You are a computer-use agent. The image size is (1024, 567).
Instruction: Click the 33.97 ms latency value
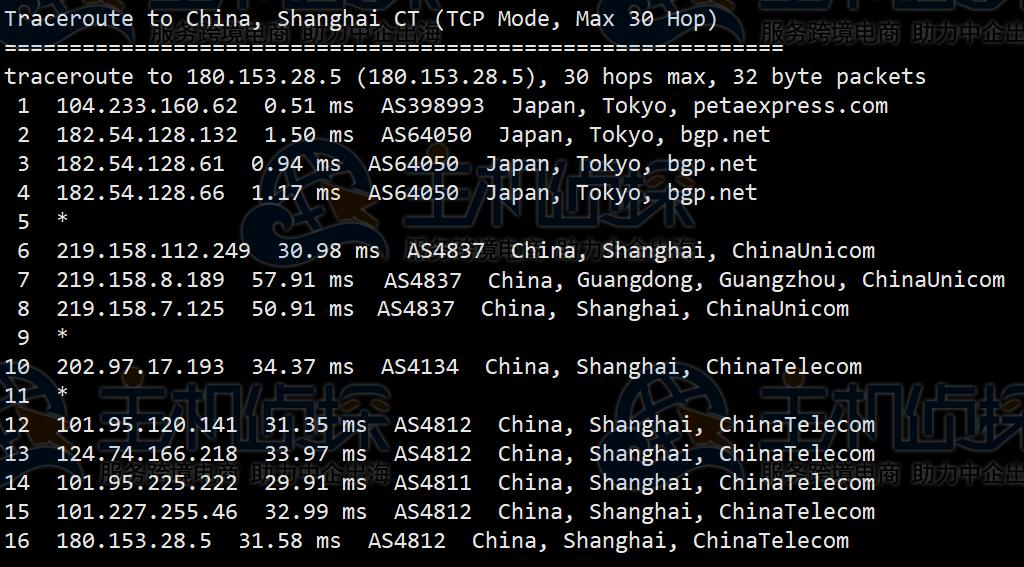tap(315, 453)
